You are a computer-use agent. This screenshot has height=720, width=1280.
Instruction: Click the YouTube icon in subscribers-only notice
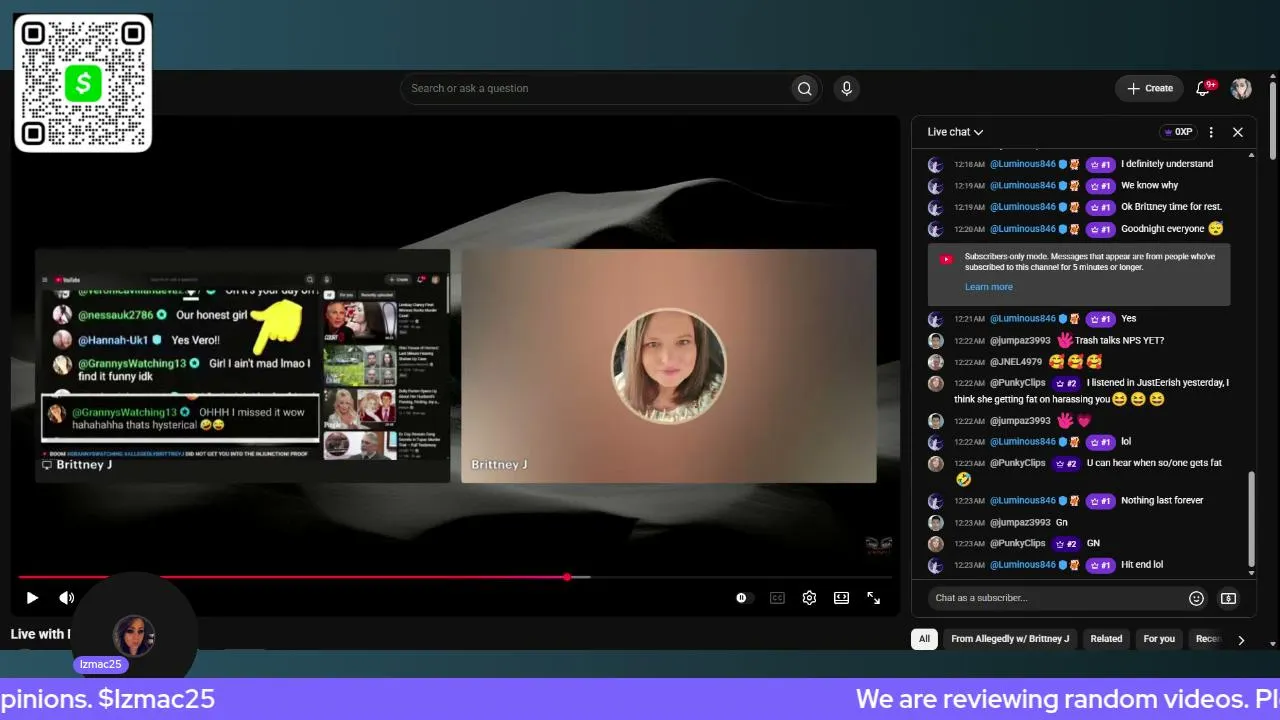[946, 259]
